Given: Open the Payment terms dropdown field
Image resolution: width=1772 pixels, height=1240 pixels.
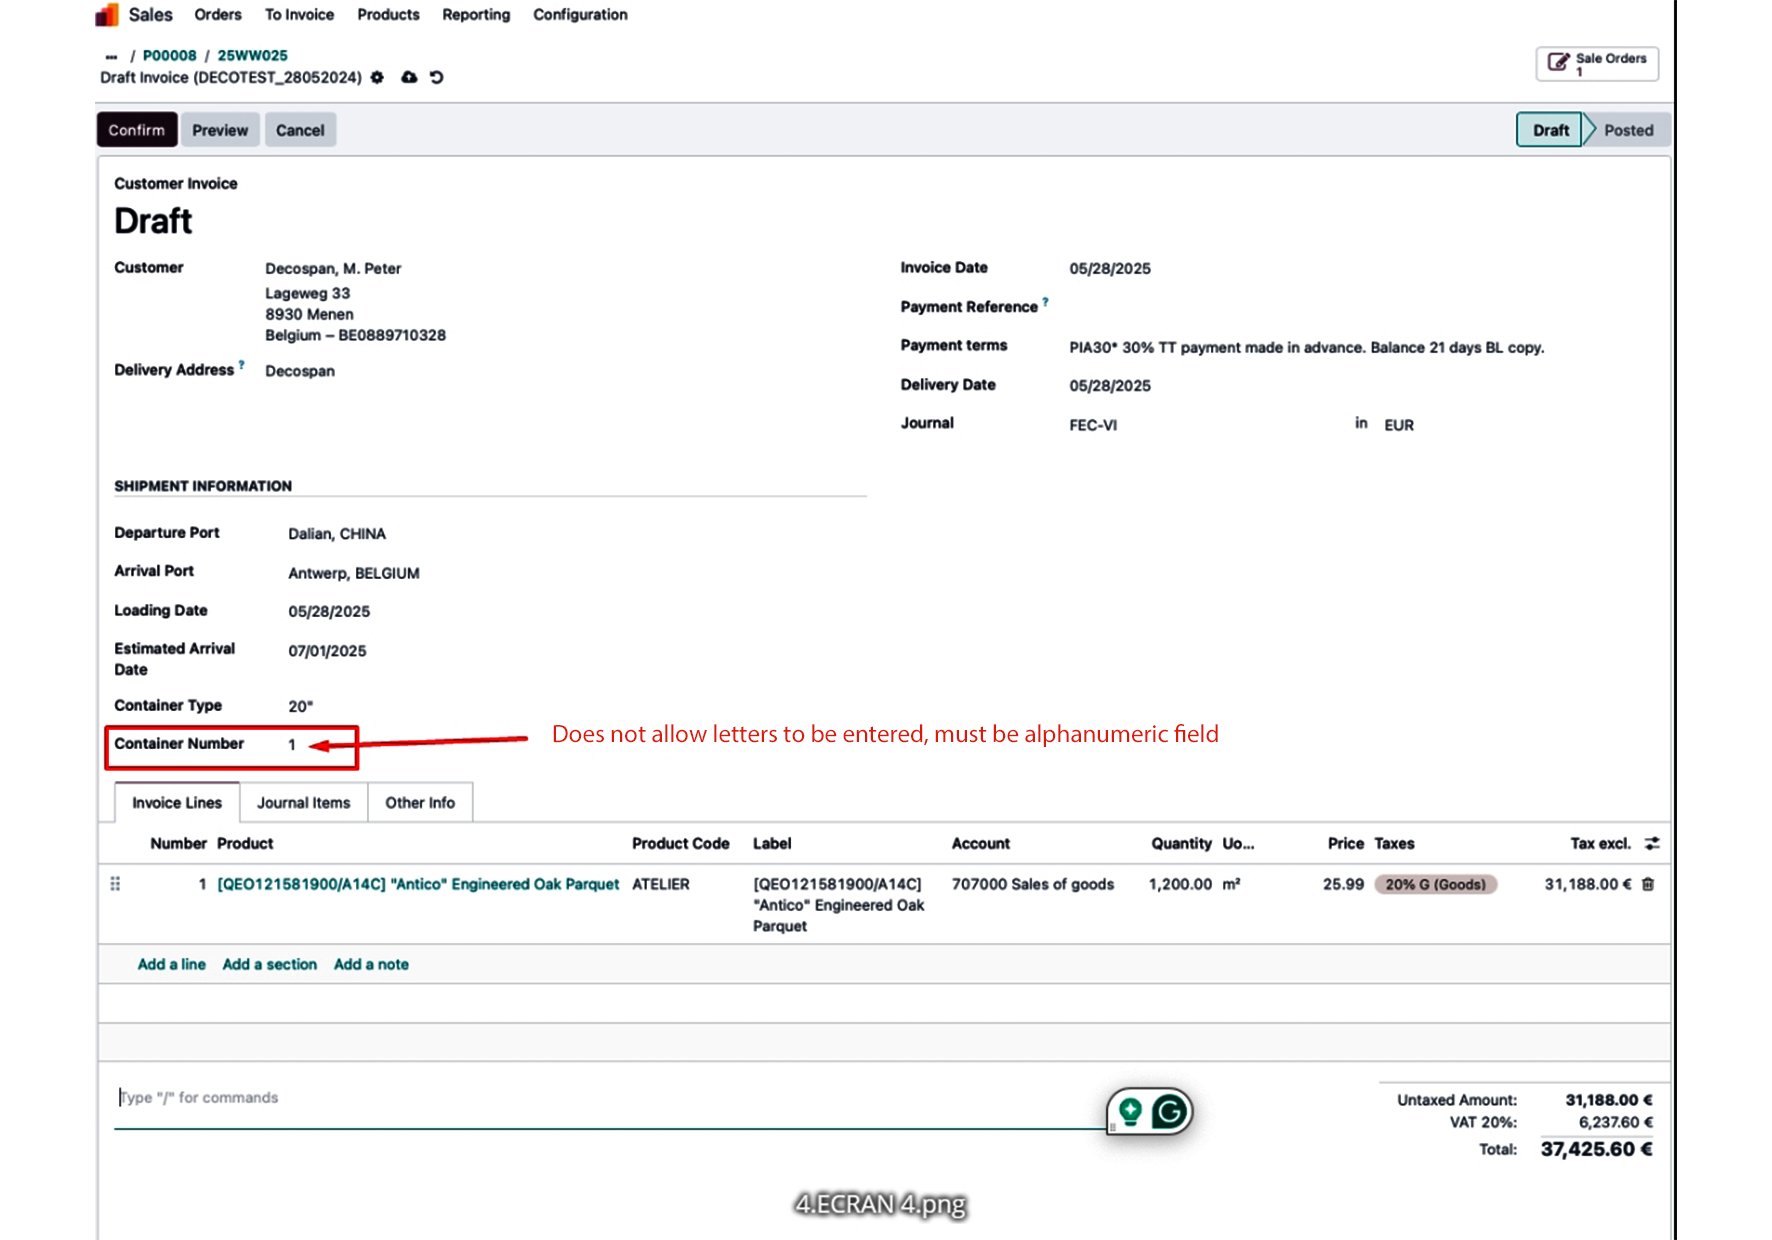Looking at the screenshot, I should (x=1306, y=348).
